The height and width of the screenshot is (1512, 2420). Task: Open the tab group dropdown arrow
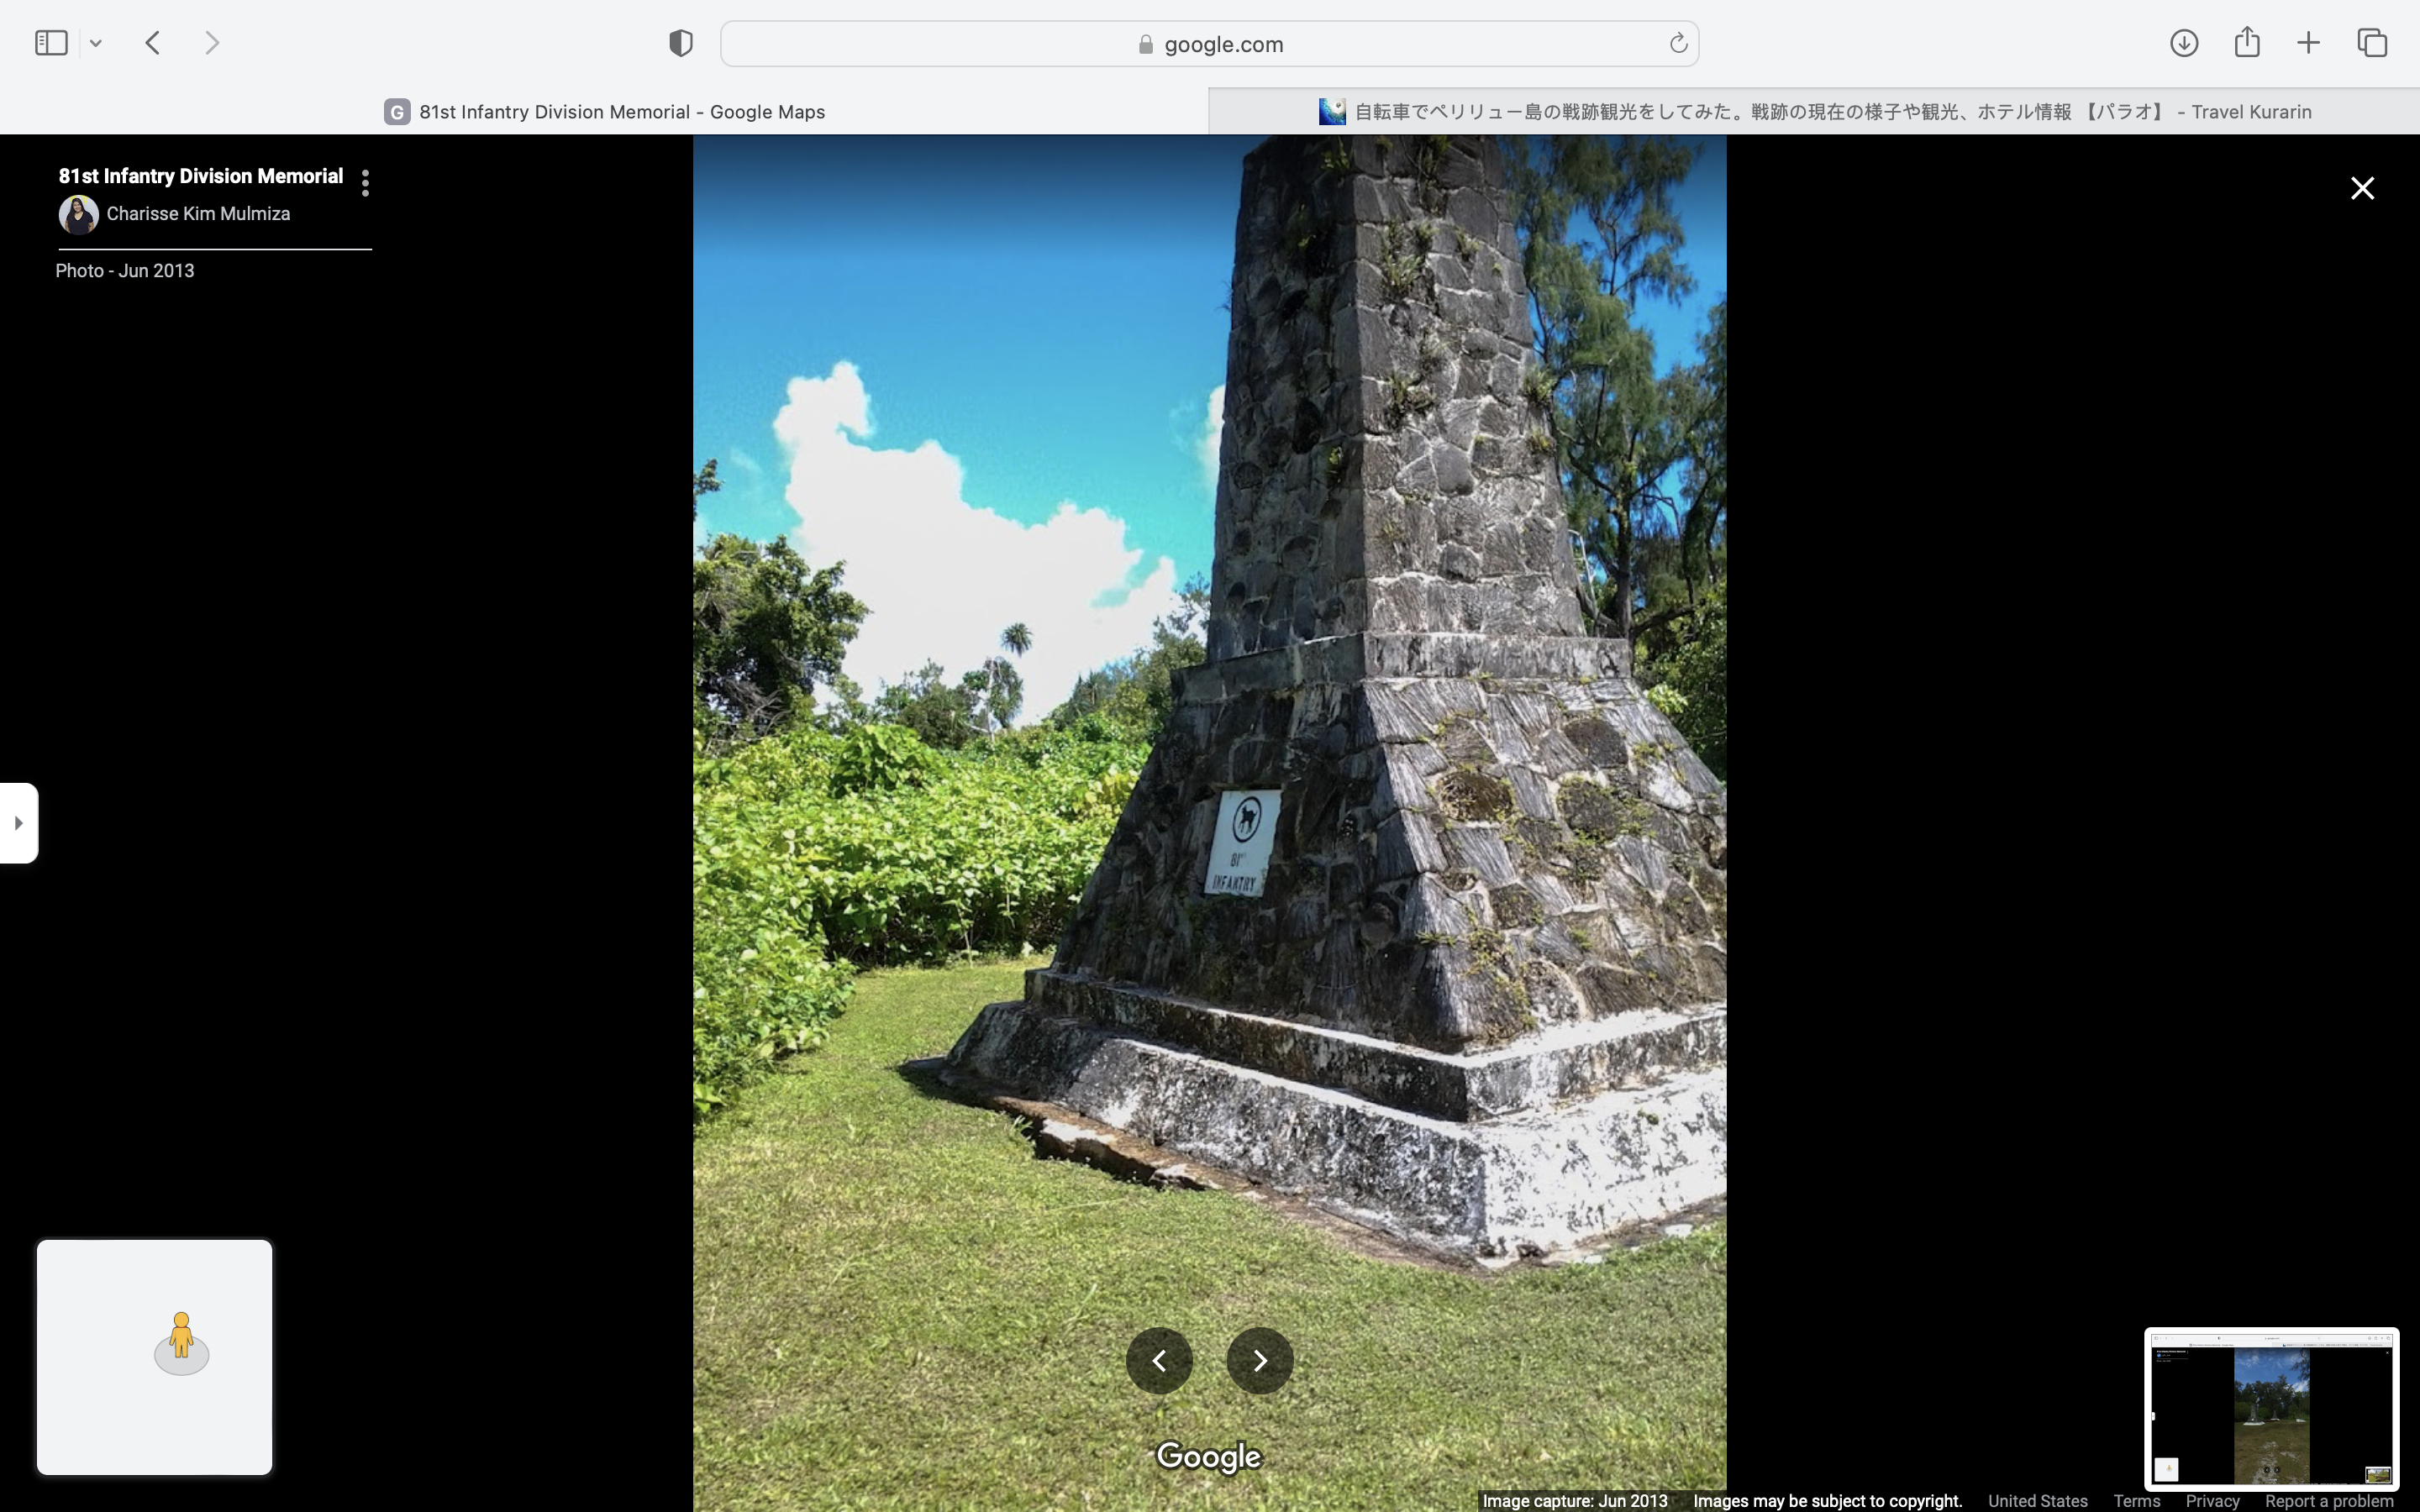coord(96,43)
